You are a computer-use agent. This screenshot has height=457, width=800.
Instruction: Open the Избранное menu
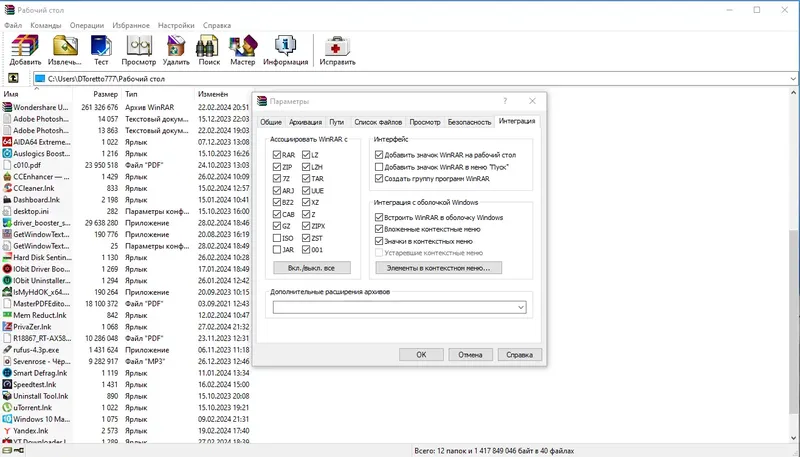(x=131, y=25)
